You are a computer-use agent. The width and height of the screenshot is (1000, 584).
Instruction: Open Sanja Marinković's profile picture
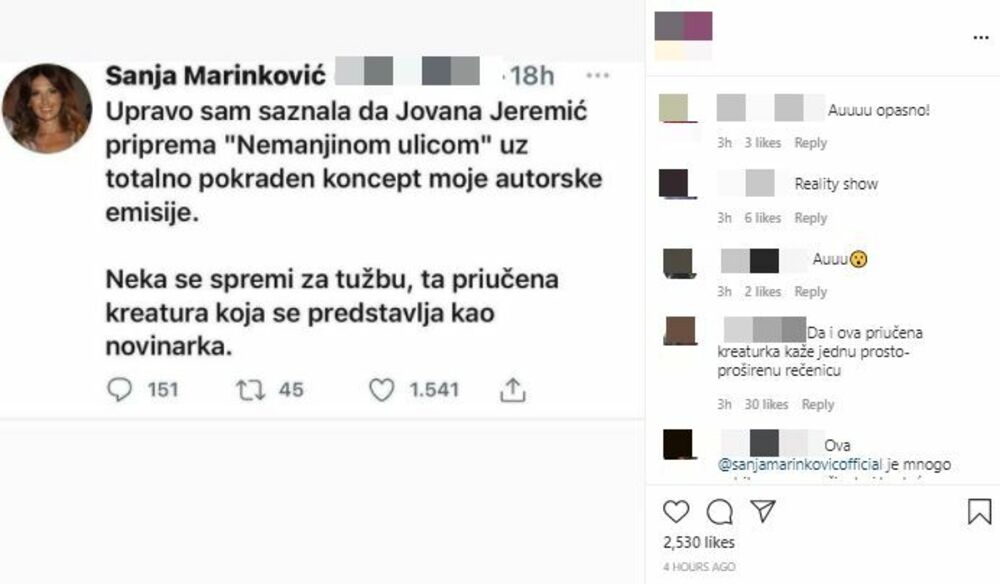pyautogui.click(x=47, y=108)
